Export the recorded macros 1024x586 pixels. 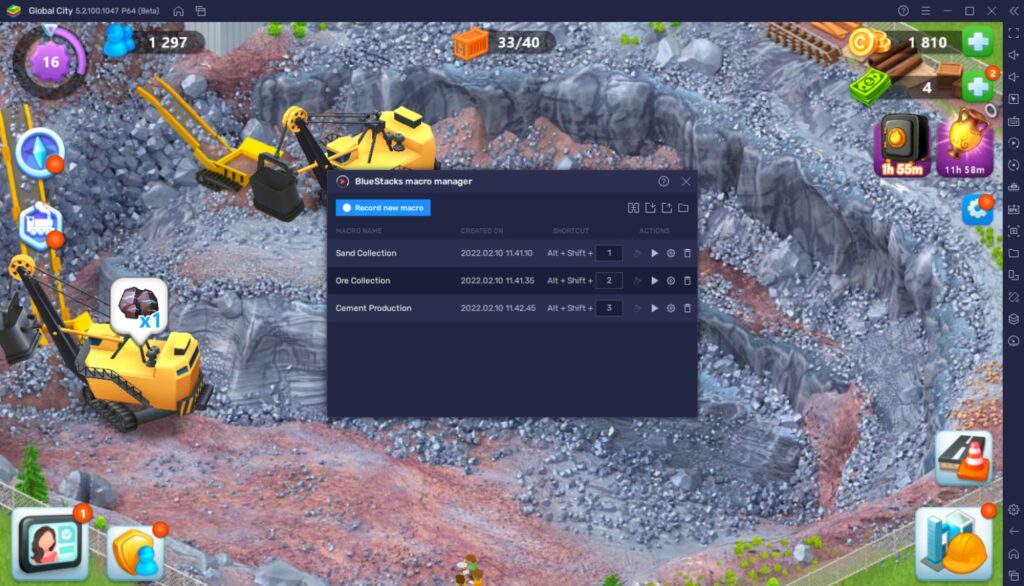coord(668,207)
